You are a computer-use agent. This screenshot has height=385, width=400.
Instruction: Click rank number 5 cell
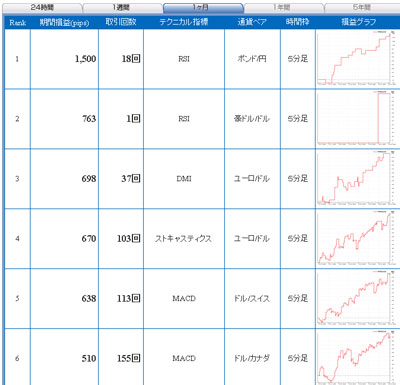pyautogui.click(x=17, y=298)
